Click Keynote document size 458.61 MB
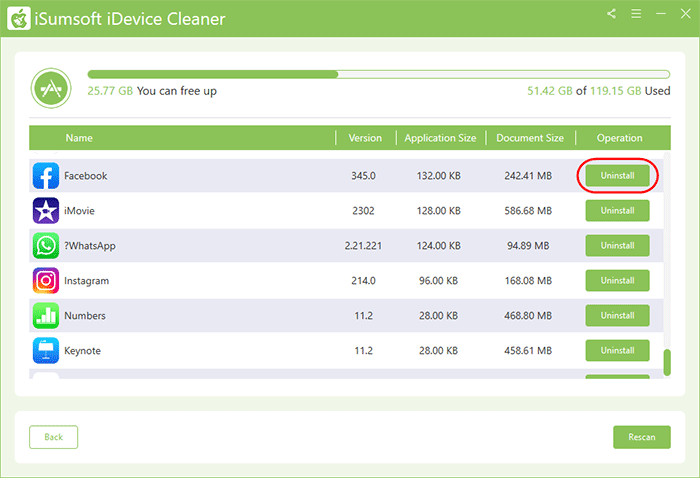This screenshot has width=700, height=478. (x=528, y=350)
